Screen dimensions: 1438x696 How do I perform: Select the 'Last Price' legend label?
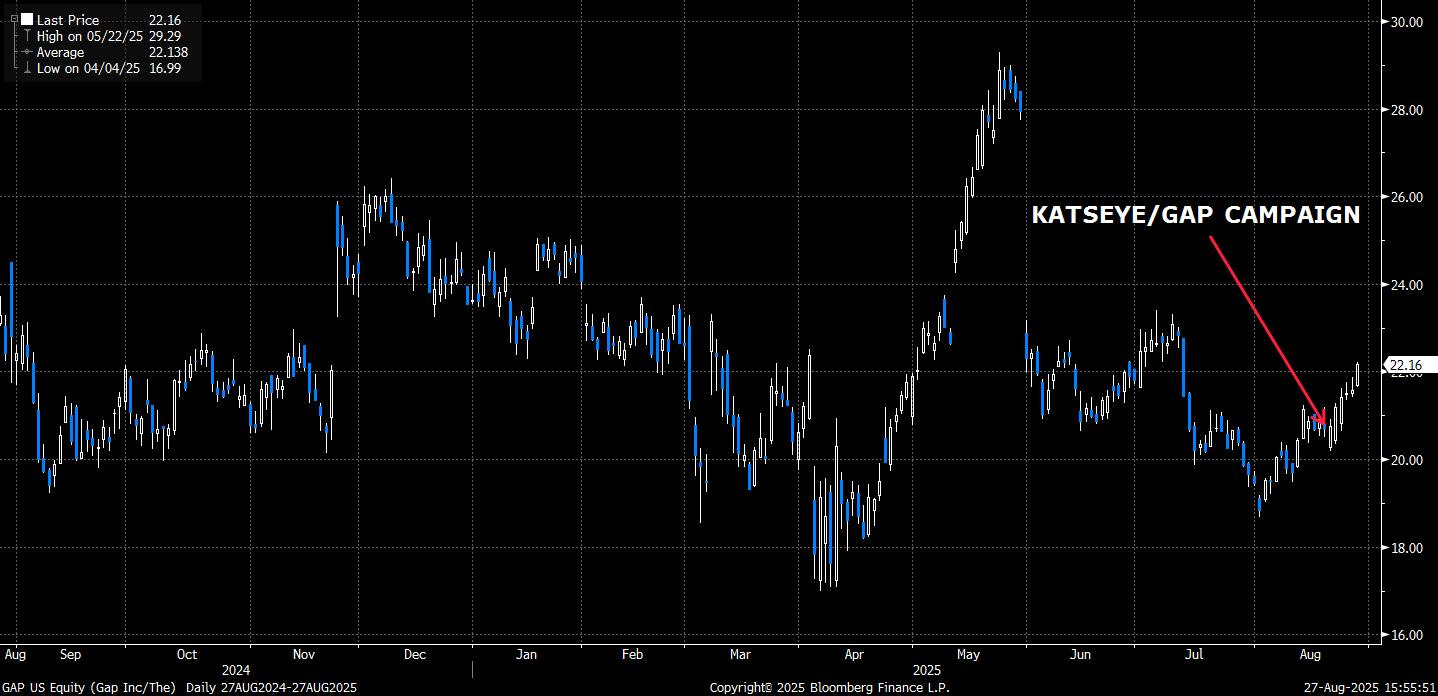(x=69, y=19)
